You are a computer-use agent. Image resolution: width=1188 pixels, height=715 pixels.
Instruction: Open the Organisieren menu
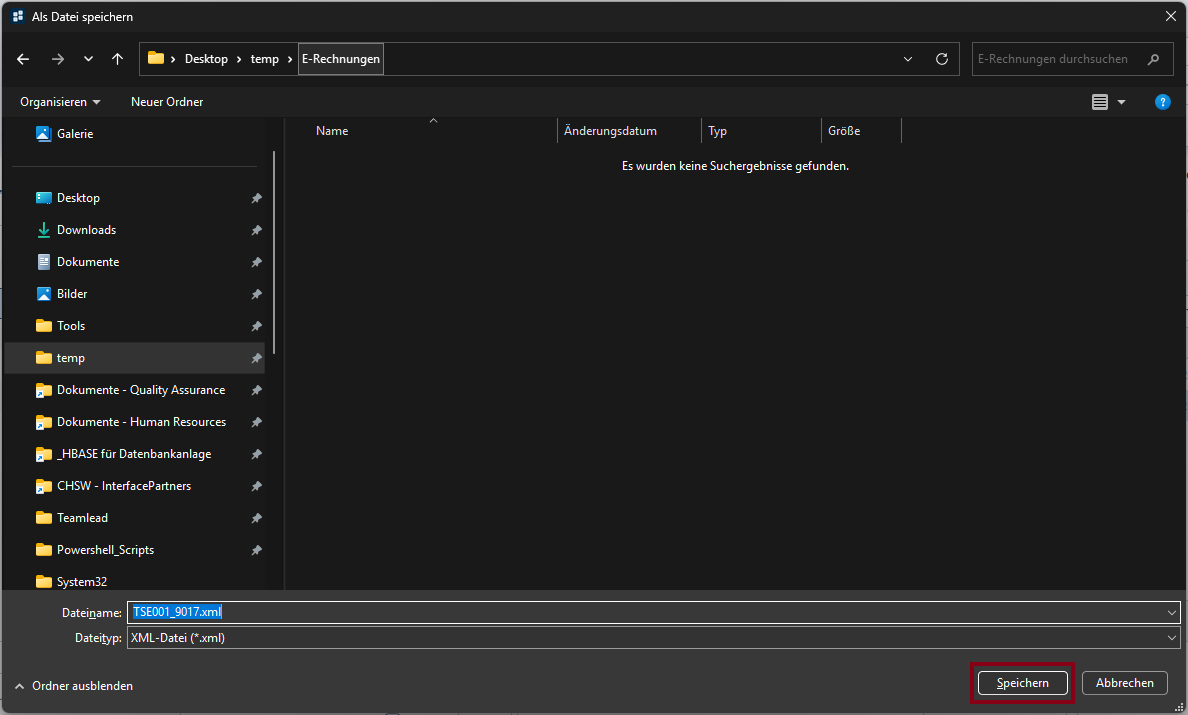click(60, 101)
